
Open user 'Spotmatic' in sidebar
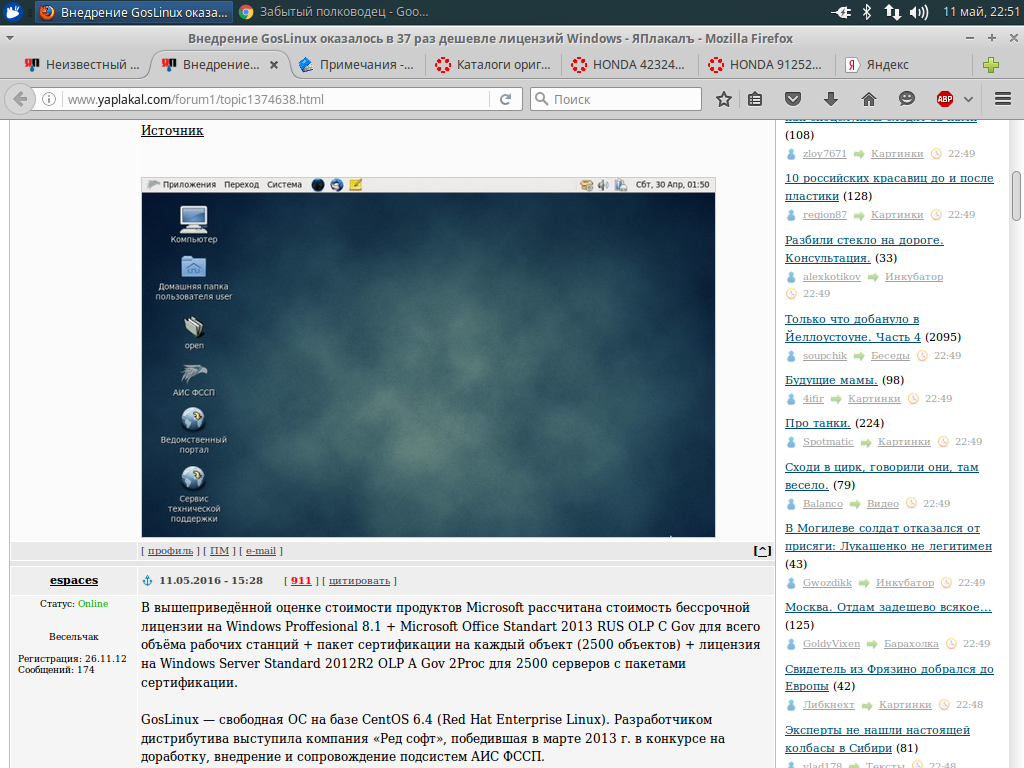828,441
